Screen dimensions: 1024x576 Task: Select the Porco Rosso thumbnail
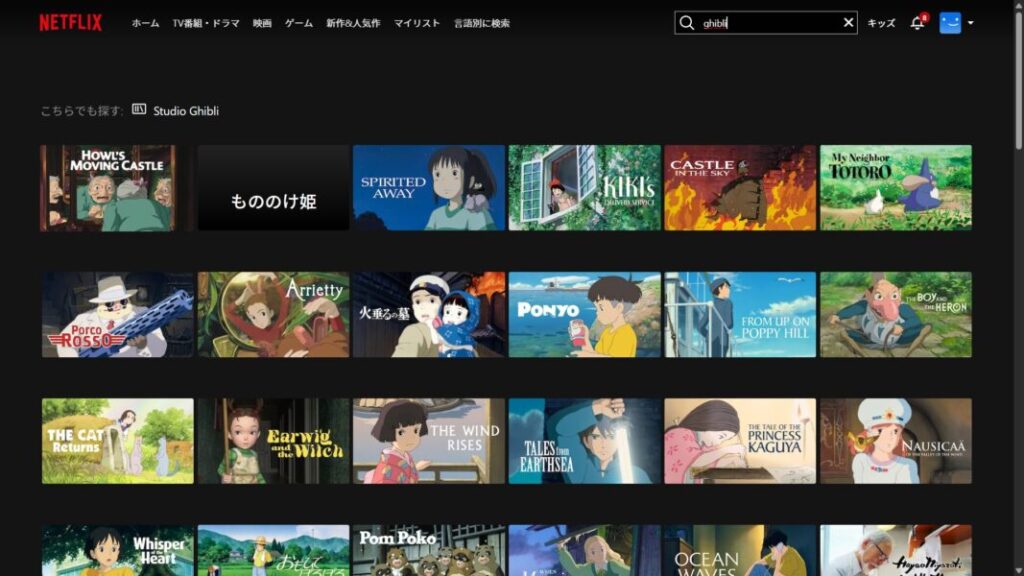118,315
